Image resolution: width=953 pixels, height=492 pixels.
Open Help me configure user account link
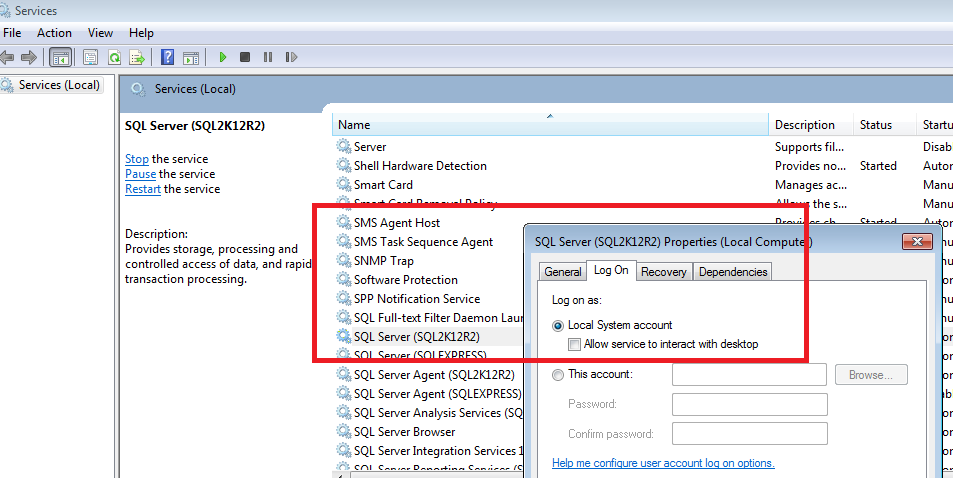pos(663,463)
